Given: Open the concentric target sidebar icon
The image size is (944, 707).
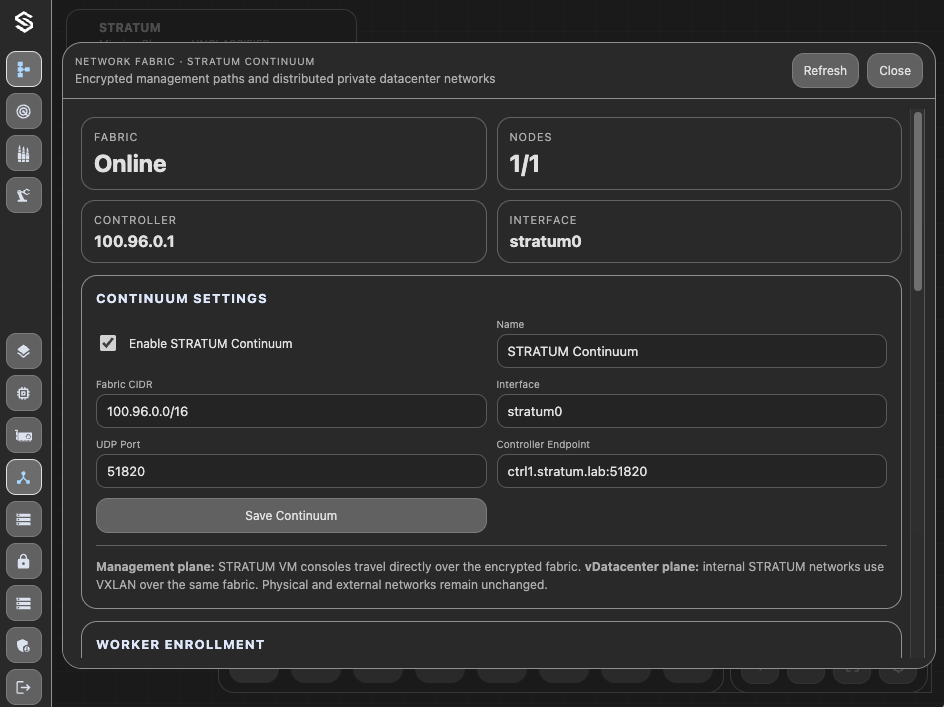Looking at the screenshot, I should pos(23,111).
